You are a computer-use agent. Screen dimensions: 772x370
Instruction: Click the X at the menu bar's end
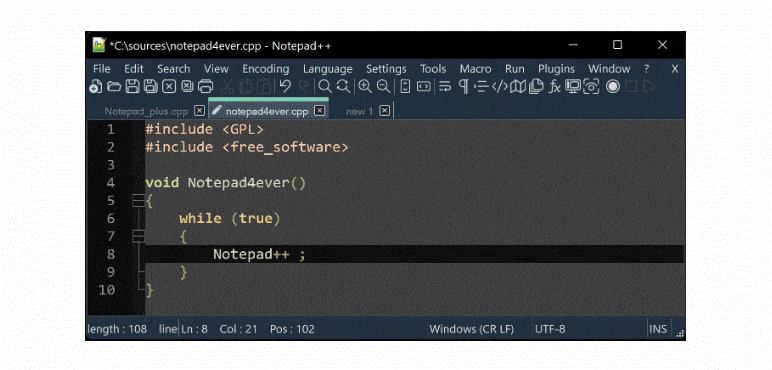tap(675, 69)
